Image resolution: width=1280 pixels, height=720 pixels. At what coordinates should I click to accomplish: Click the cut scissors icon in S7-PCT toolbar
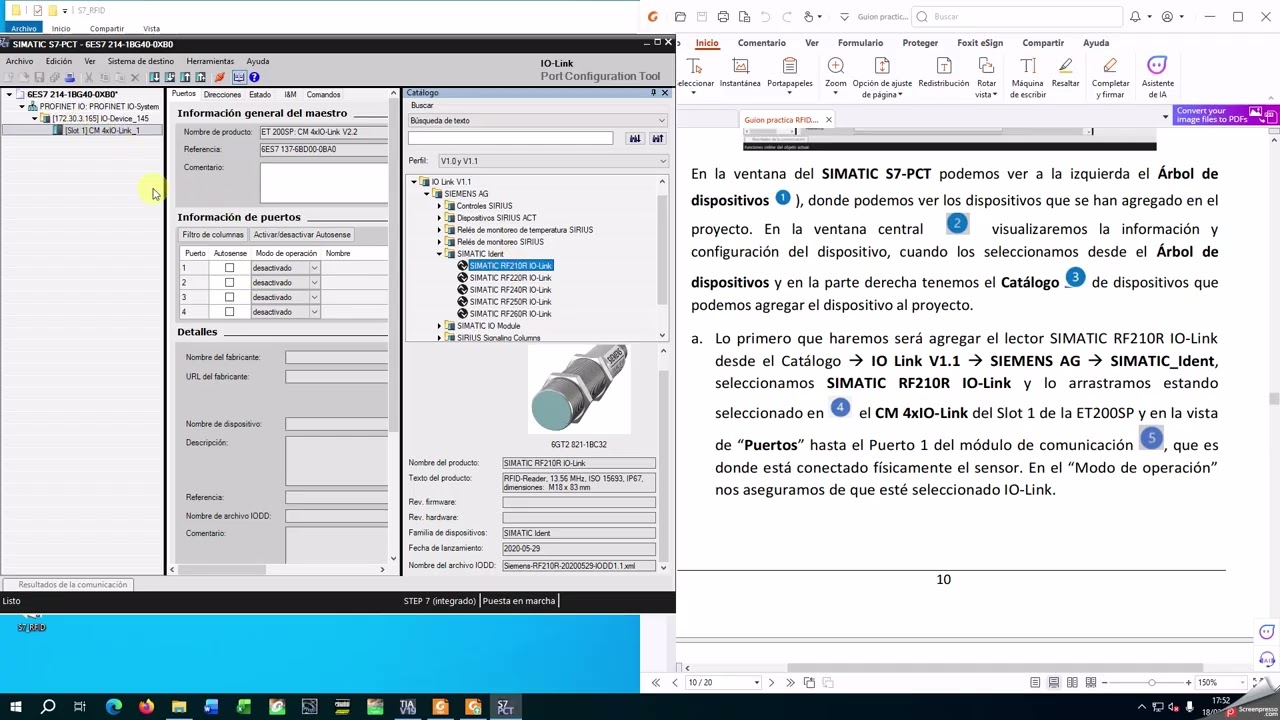point(89,77)
